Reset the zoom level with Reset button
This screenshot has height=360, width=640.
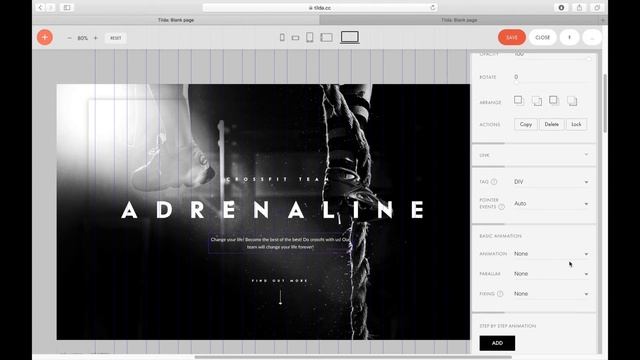click(x=116, y=38)
